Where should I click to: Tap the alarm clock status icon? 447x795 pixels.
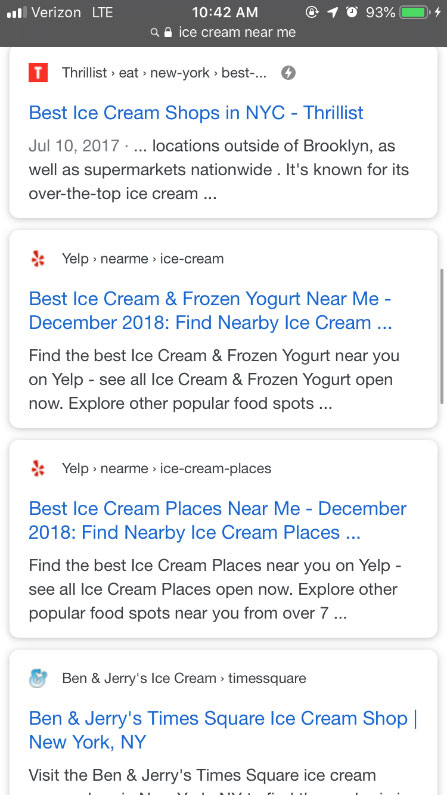tap(352, 12)
